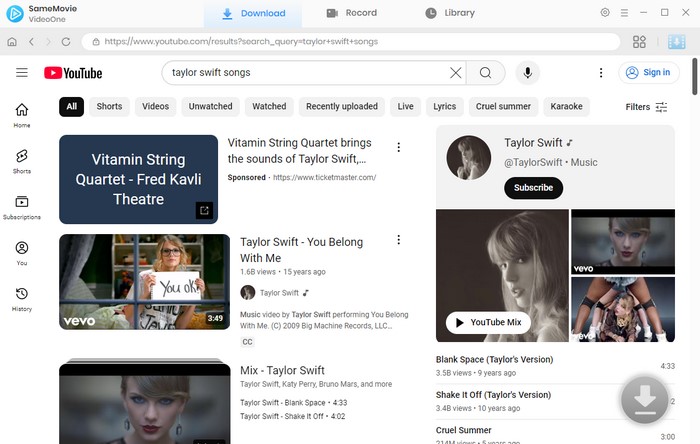Click Taylor Swift - Blank Space 4:33
This screenshot has width=700, height=444.
293,403
